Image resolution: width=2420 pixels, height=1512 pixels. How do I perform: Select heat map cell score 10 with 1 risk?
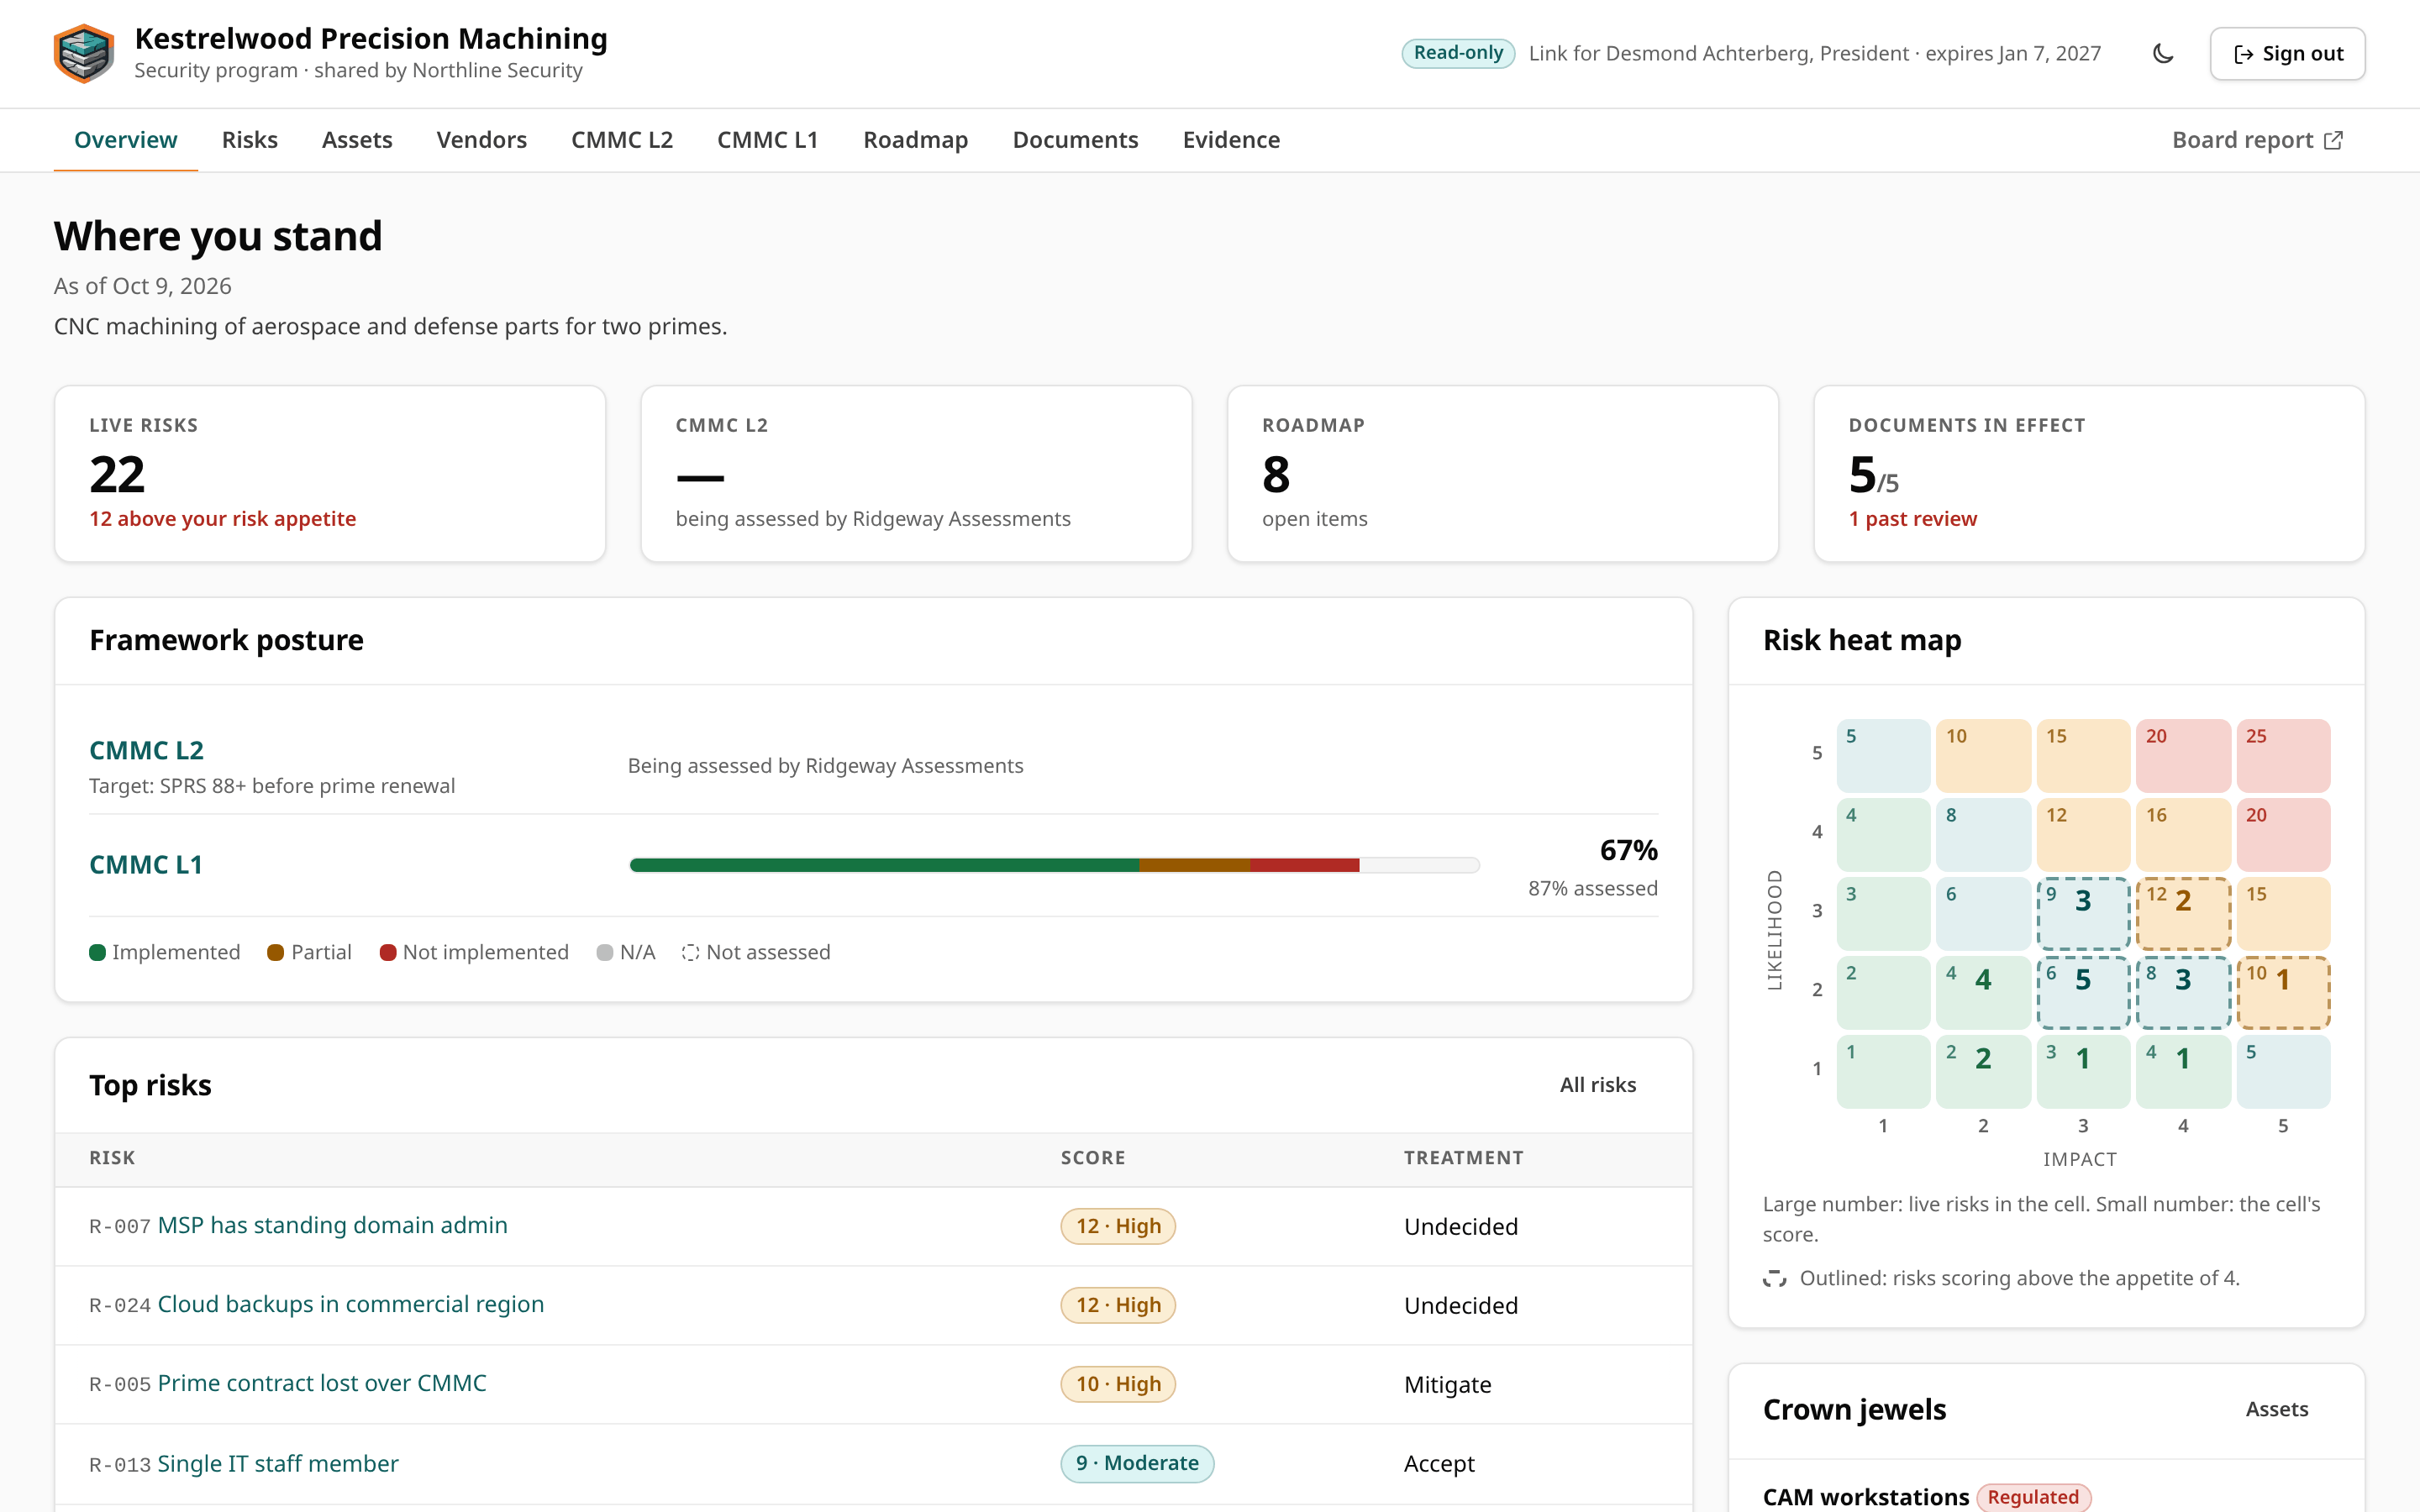2283,992
